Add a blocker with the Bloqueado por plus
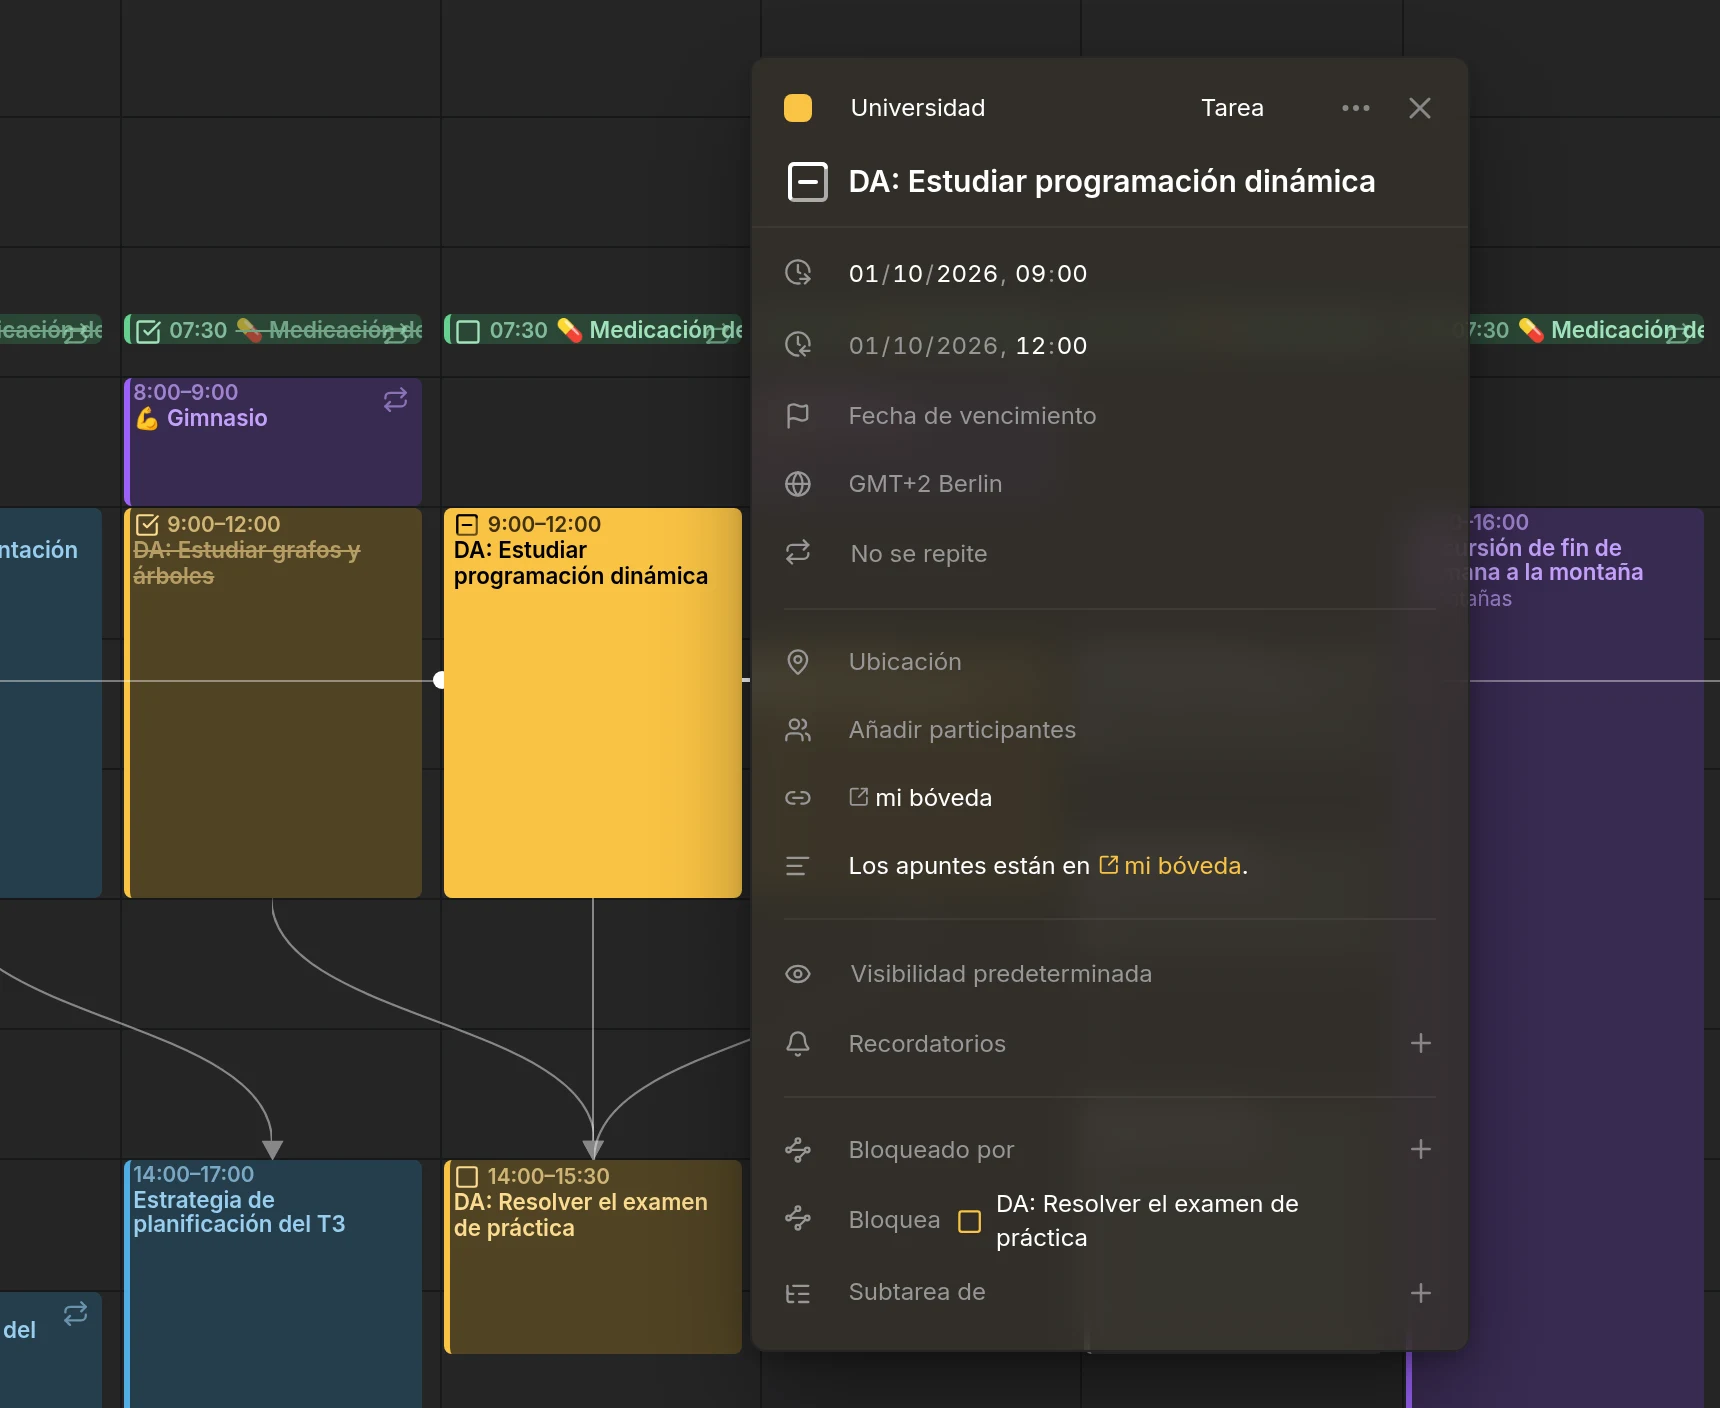Viewport: 1720px width, 1408px height. [1421, 1150]
